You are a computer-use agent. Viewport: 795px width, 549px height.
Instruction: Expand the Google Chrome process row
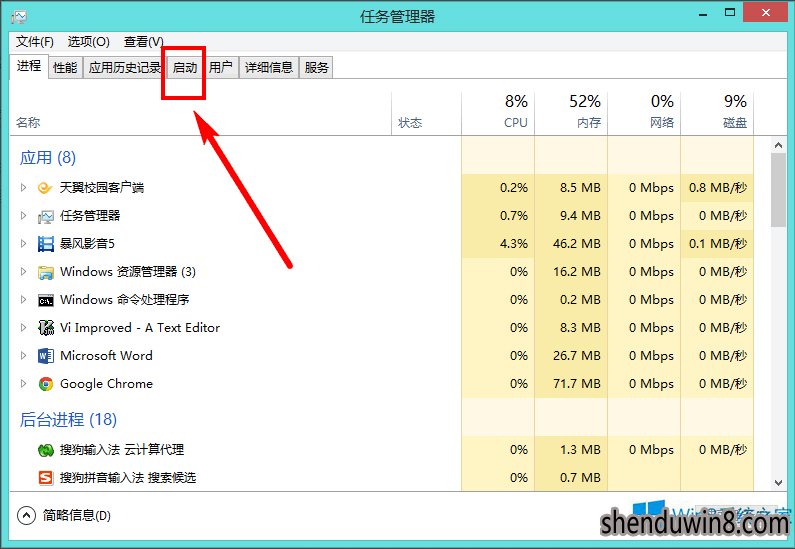23,383
